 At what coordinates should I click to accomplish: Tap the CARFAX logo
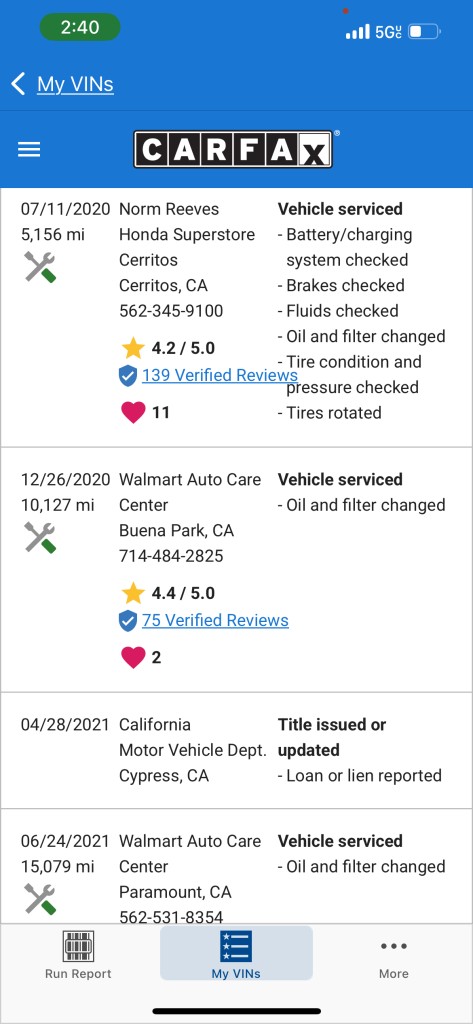[233, 150]
